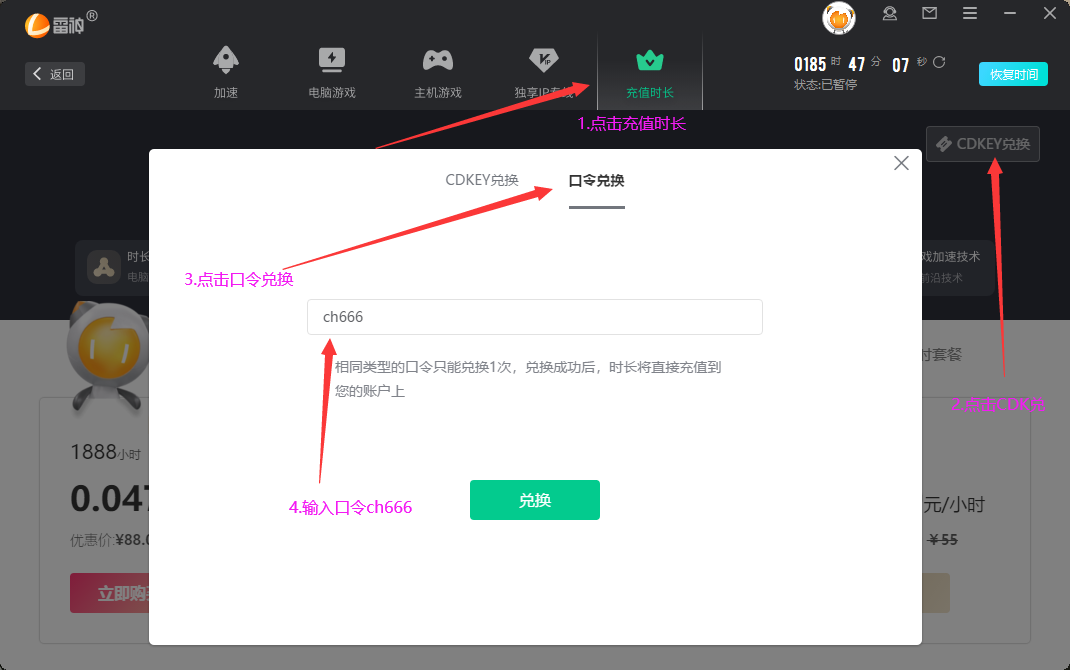Click the contact person icon near top right
Screen dimensions: 1070x670
[x=889, y=14]
